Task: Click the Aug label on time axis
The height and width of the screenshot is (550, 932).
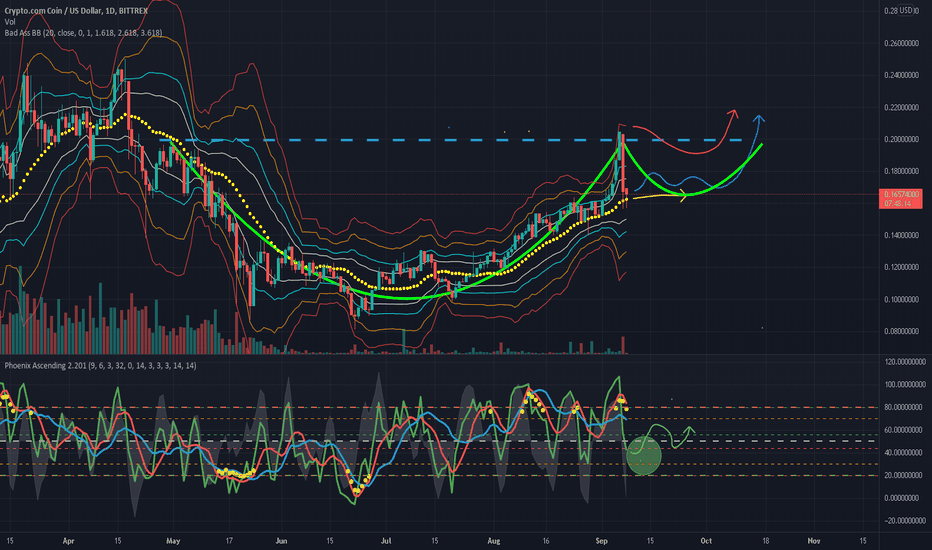Action: coord(493,541)
